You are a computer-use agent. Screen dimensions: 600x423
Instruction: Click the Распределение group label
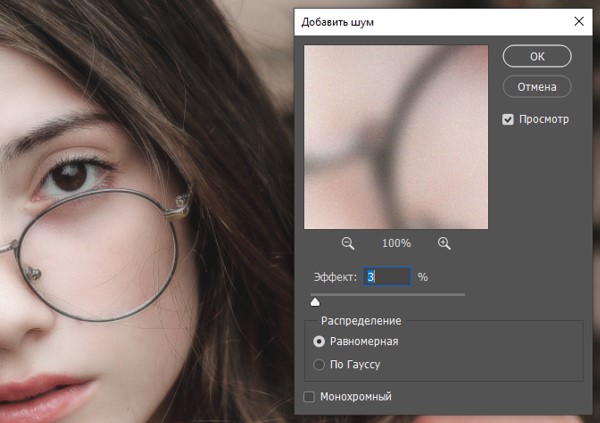coord(361,321)
